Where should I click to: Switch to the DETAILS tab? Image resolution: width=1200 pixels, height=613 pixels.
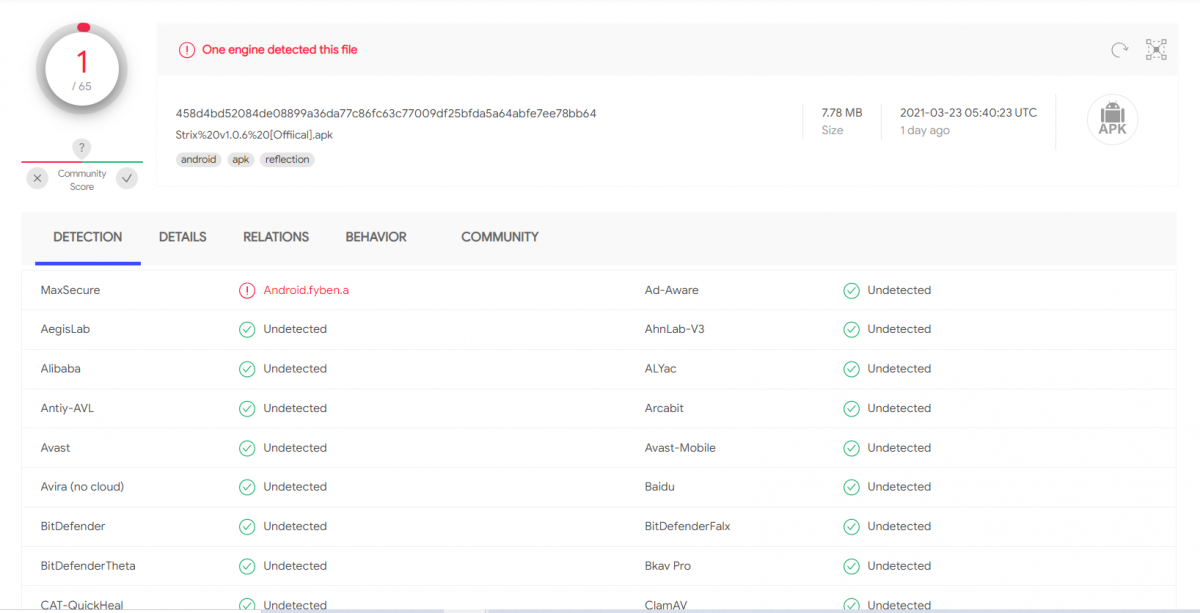click(x=182, y=237)
